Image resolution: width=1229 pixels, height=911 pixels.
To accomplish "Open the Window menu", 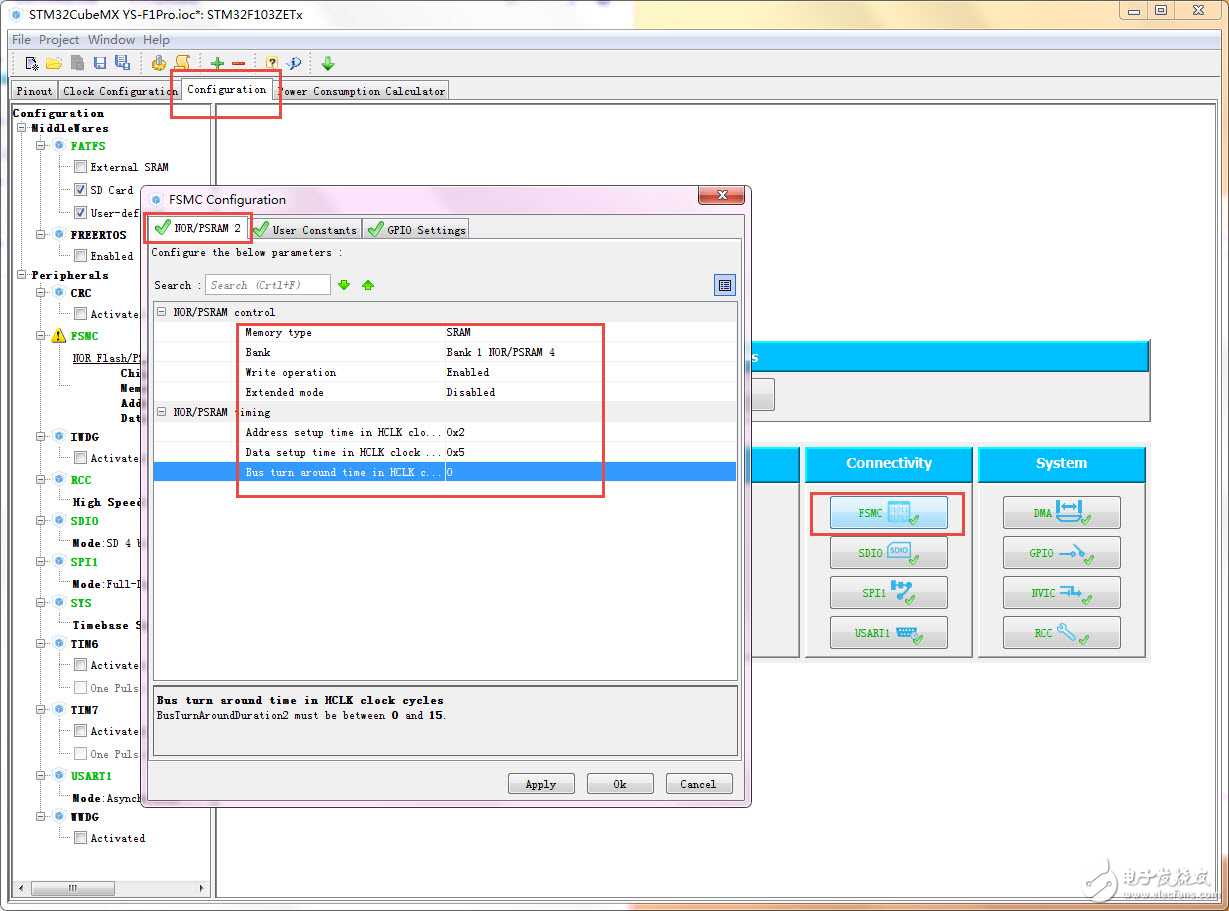I will (111, 40).
